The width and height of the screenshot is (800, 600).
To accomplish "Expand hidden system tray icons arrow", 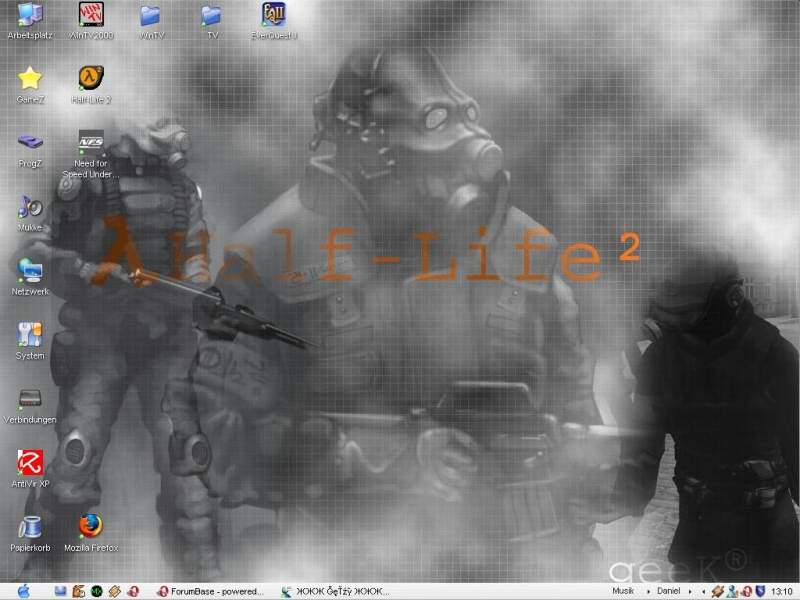I will [x=704, y=591].
